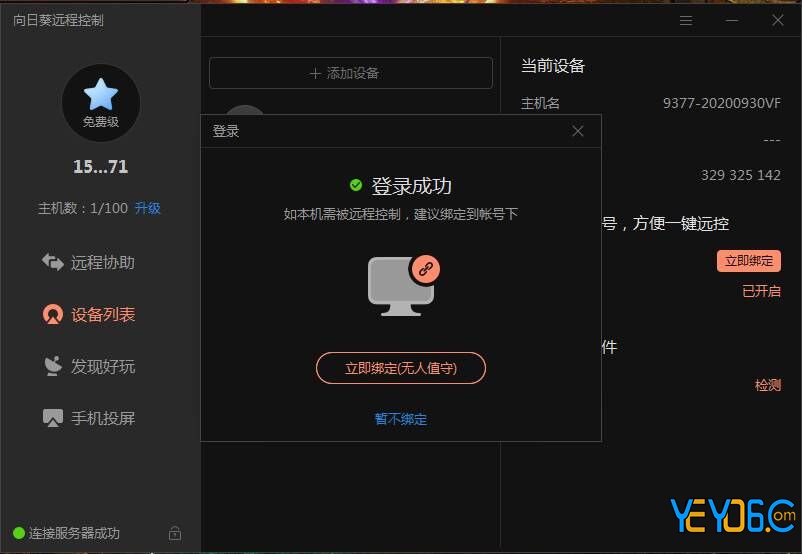Click the host name value 9377-20200930VF
802x554 pixels.
(x=722, y=103)
